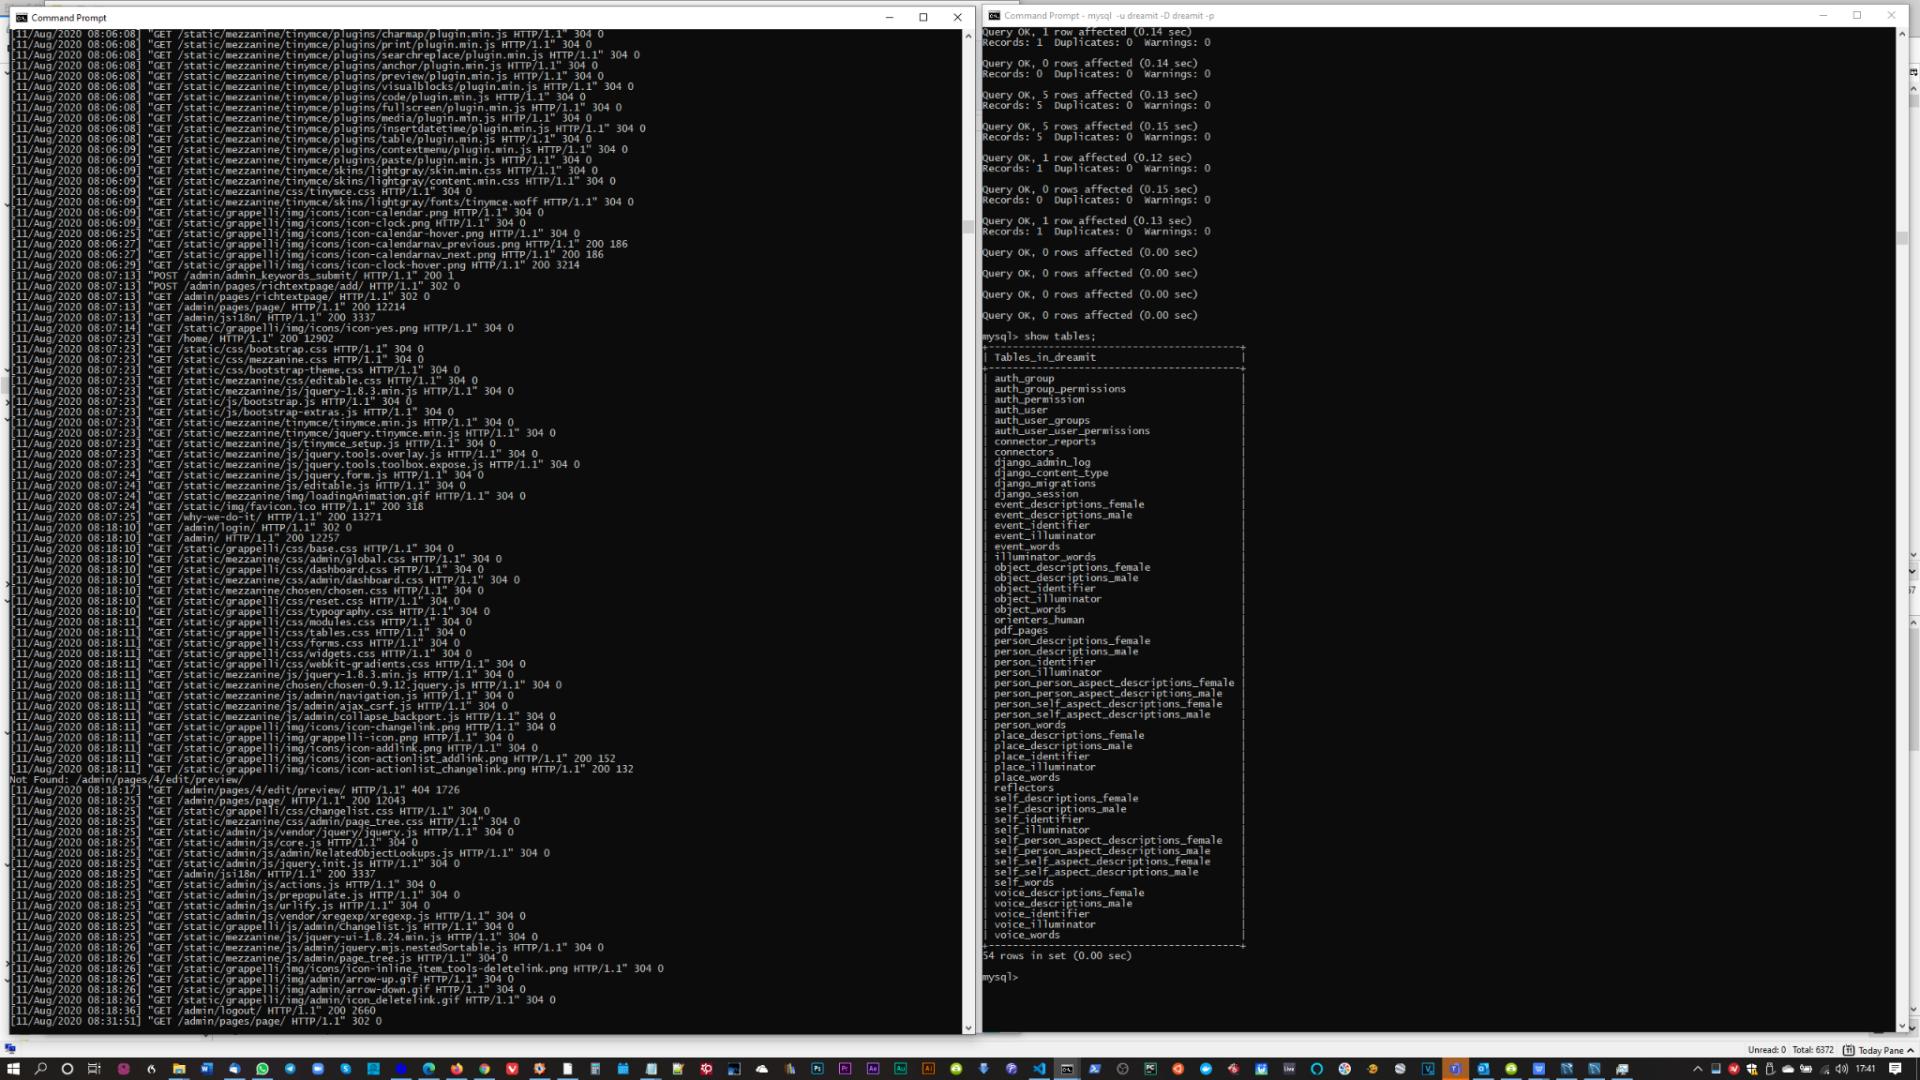Select the active Command Prompt taskbar button

click(1067, 1068)
